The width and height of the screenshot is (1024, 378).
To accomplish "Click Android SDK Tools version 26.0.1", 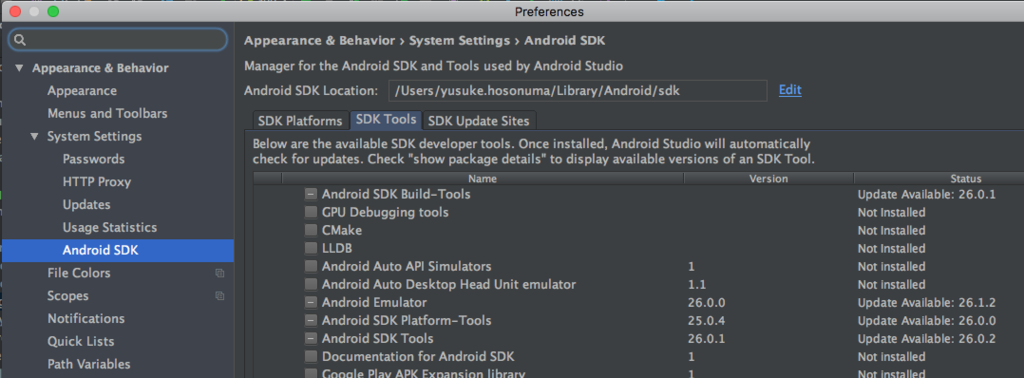I will coord(707,339).
